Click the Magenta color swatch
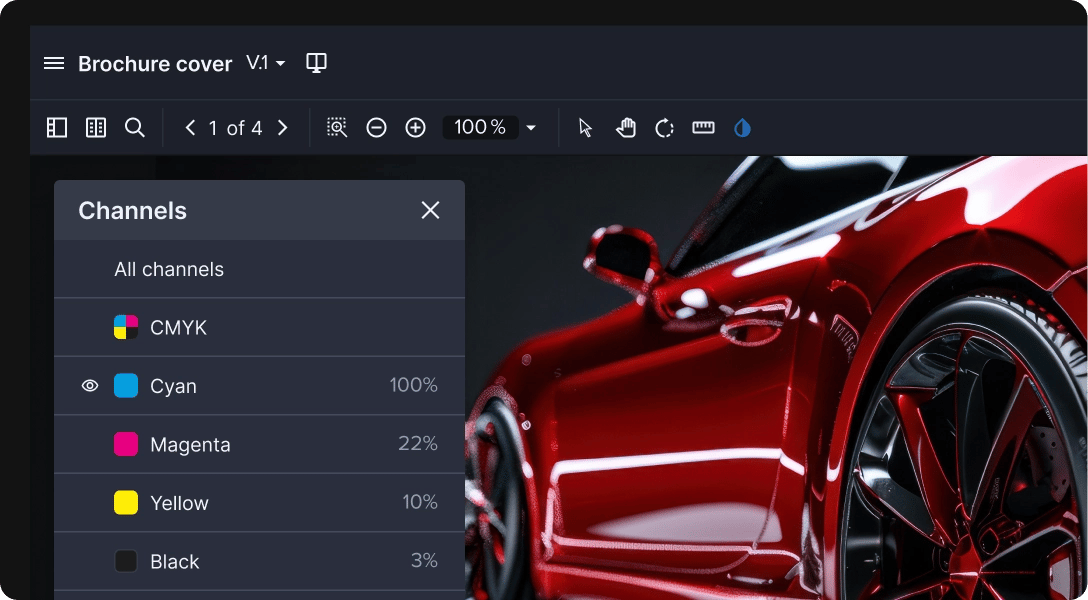1088x600 pixels. (x=126, y=445)
